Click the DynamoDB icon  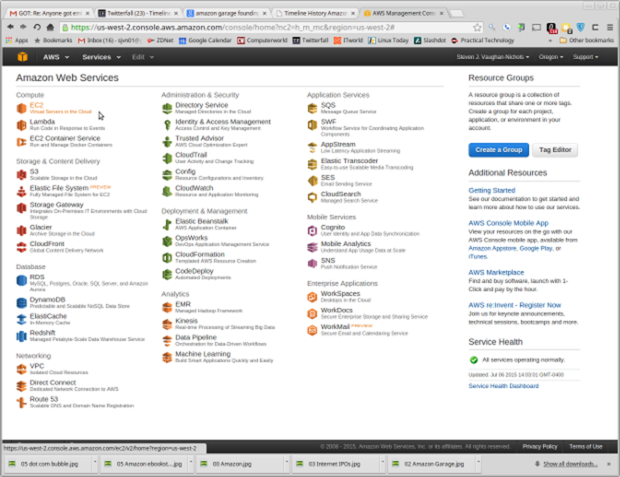(x=21, y=303)
